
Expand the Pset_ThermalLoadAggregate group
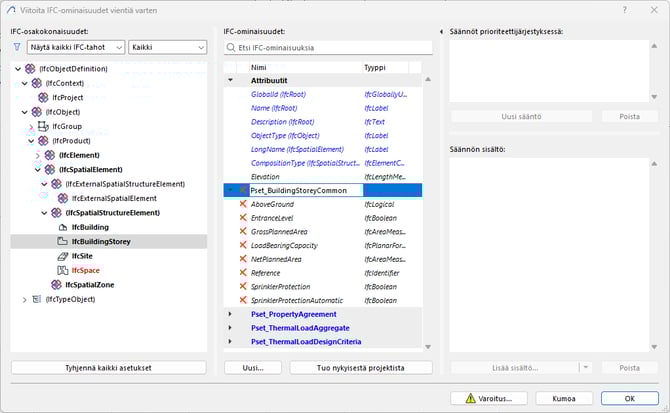tap(230, 328)
